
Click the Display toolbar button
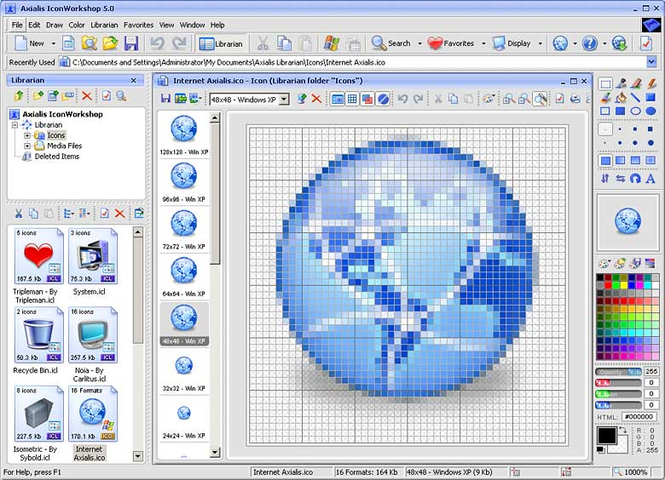511,43
